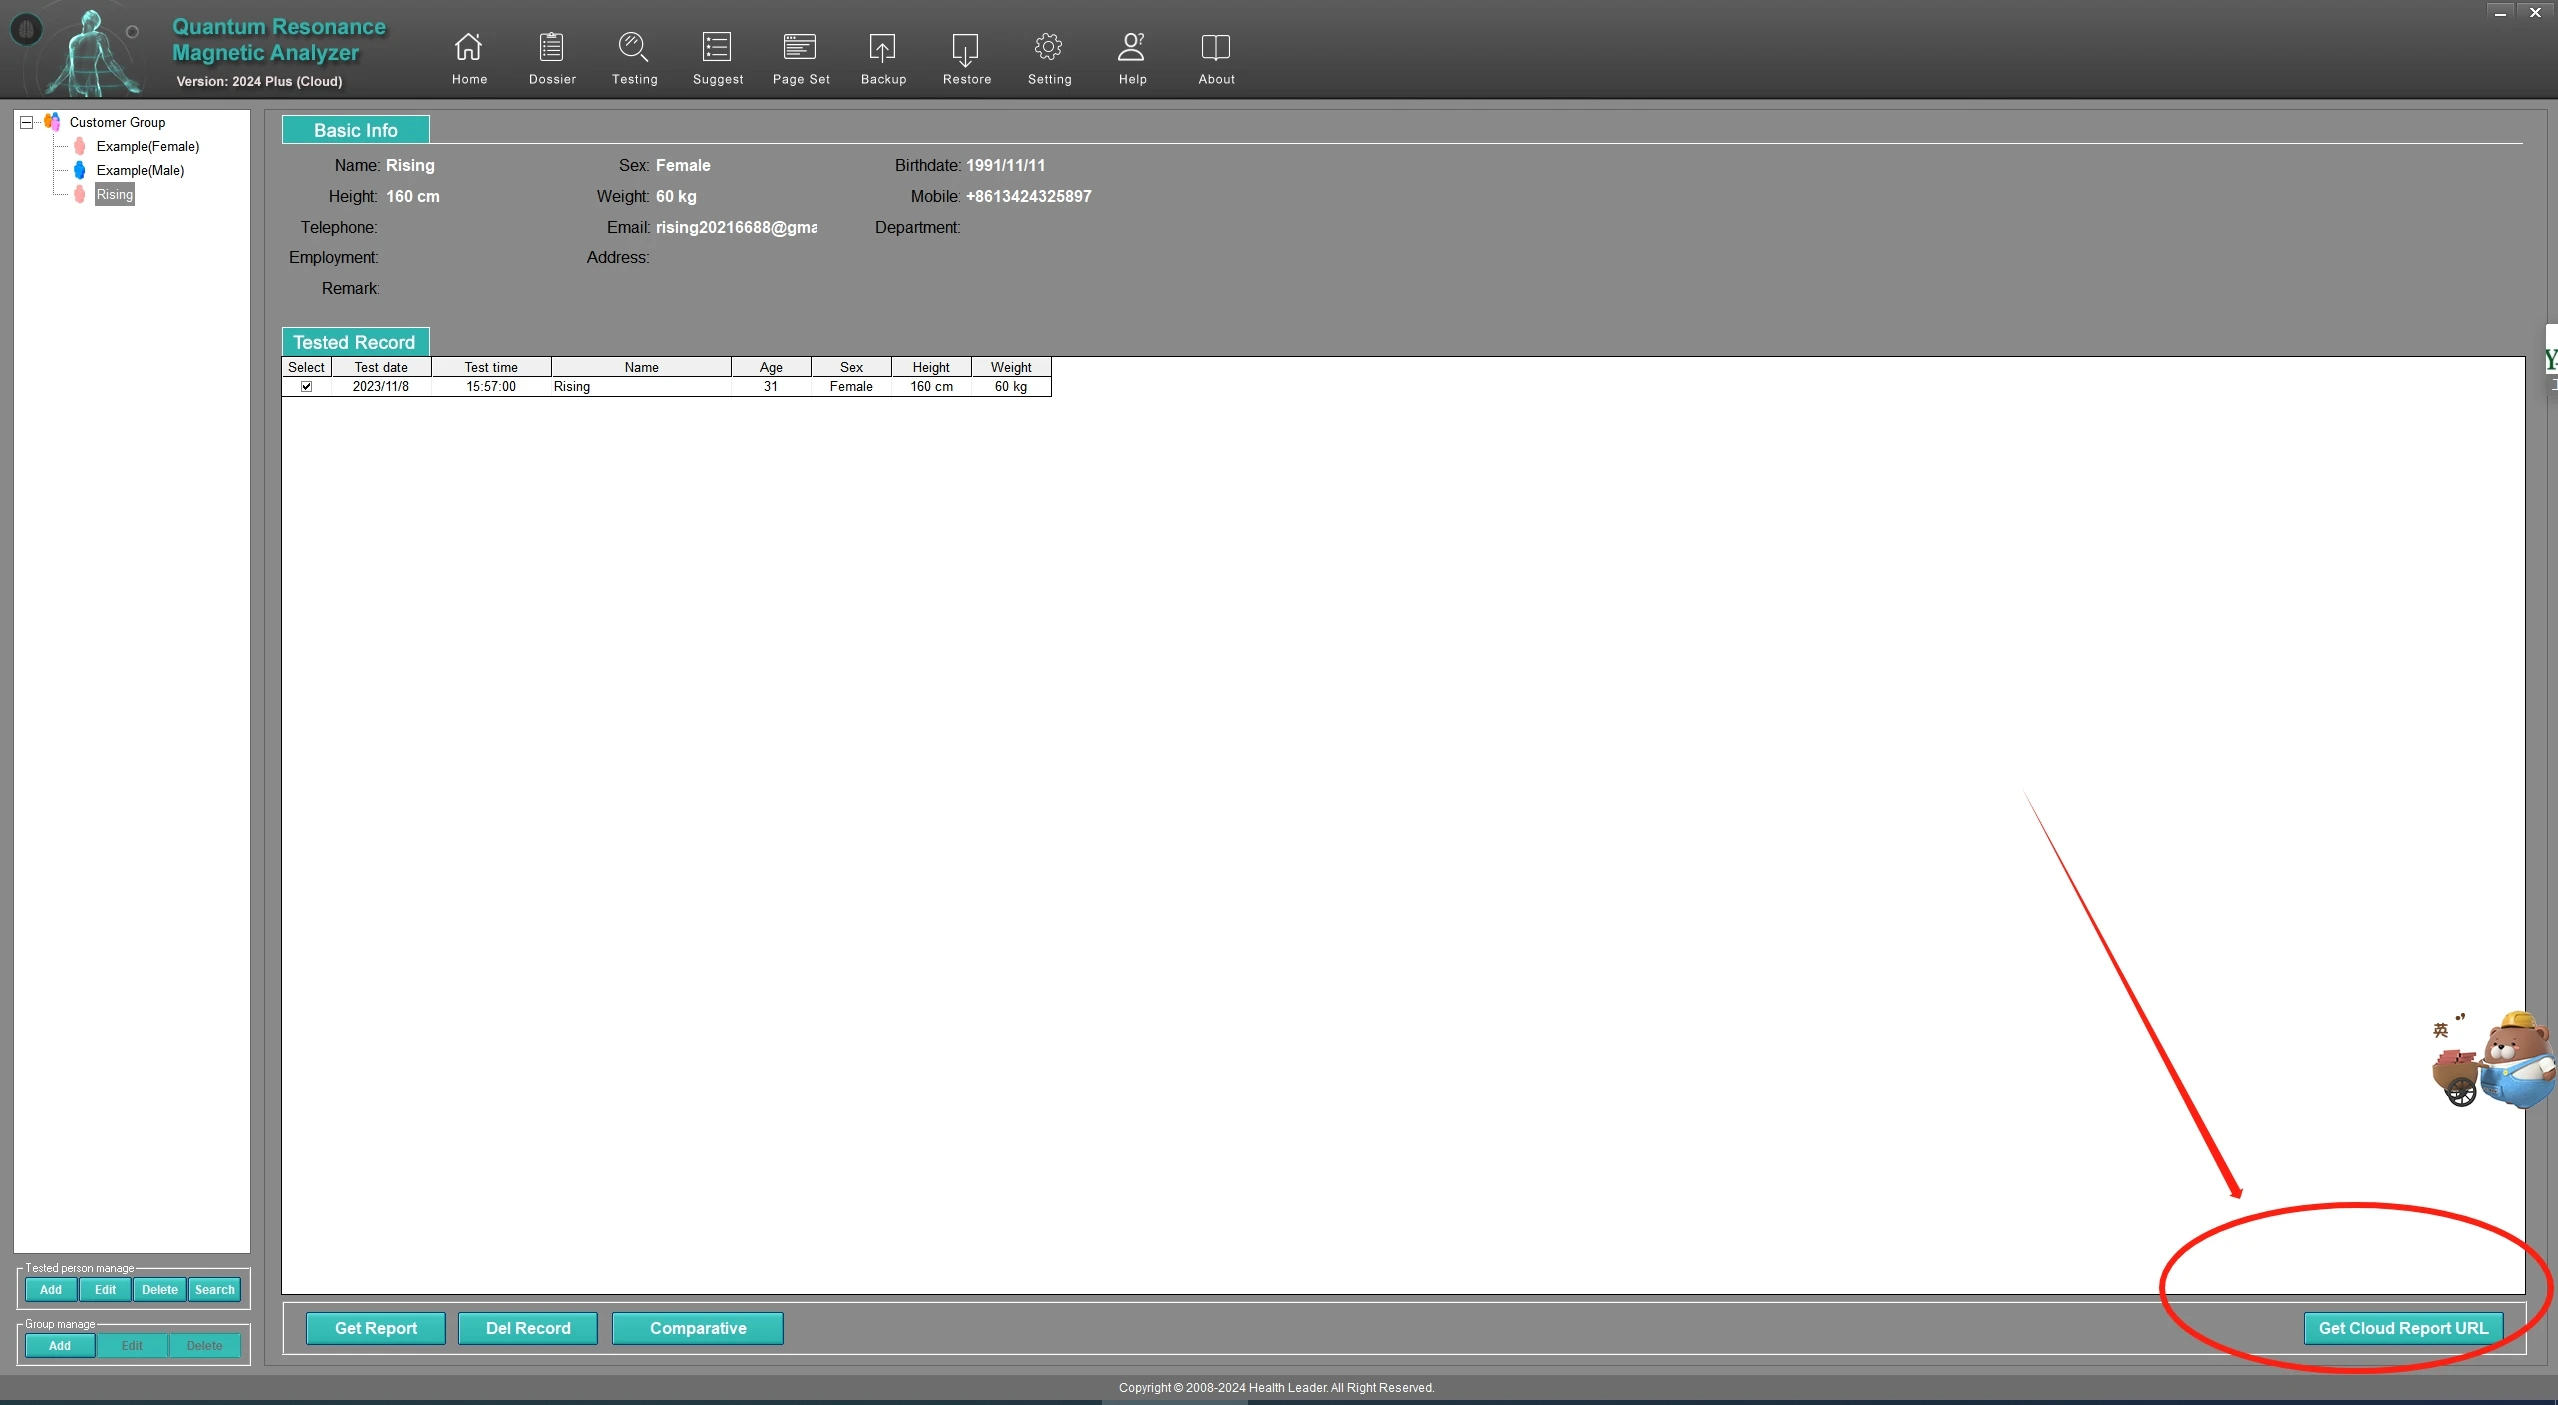Click Search in Tested person manage

click(214, 1290)
